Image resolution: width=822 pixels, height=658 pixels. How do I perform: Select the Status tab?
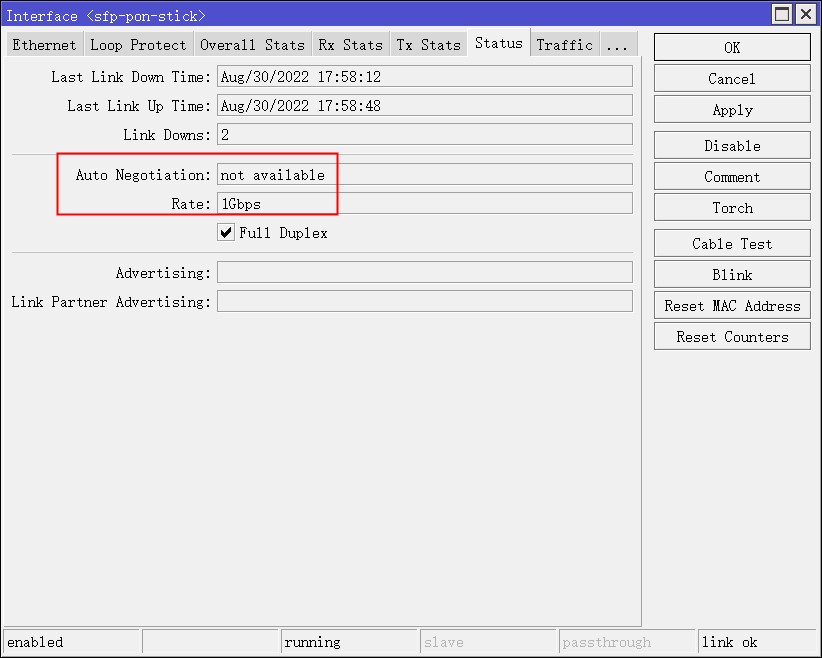tap(499, 43)
